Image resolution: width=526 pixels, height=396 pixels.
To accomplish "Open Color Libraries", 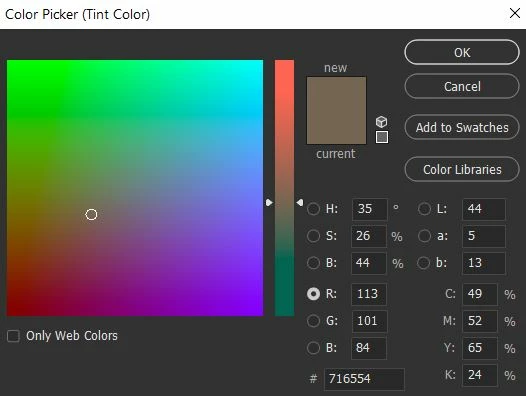I will click(462, 169).
